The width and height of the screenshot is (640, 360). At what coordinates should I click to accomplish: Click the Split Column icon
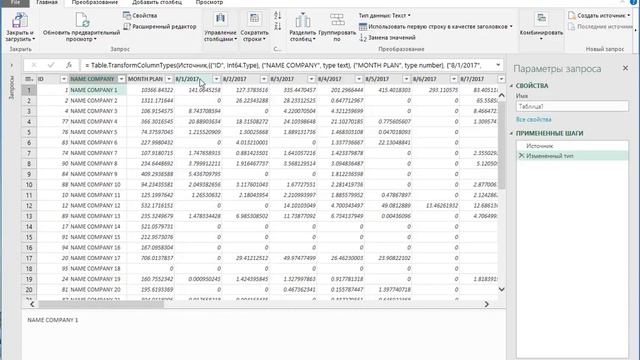pos(302,20)
